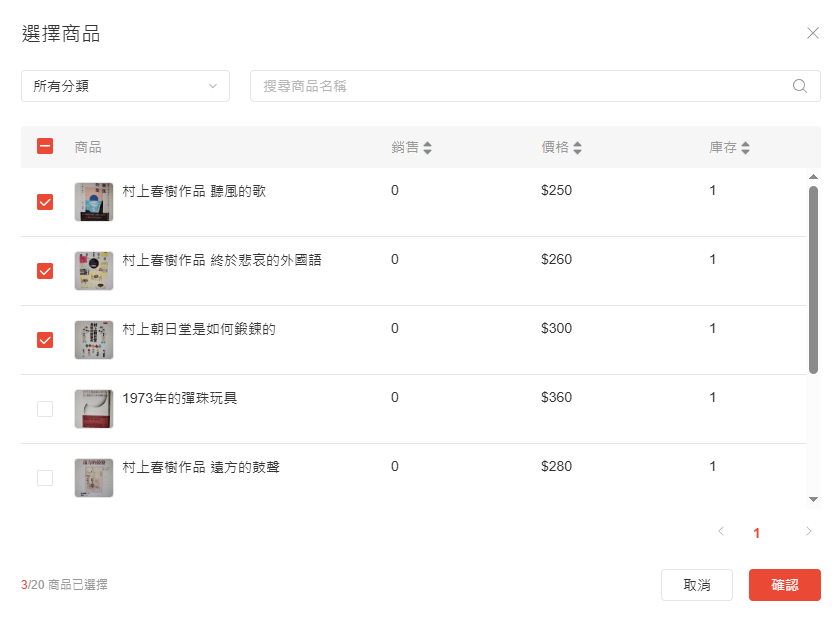This screenshot has height=619, width=839.
Task: Uncheck 村上朝日堂是如何鍛鍊的
Action: [45, 340]
